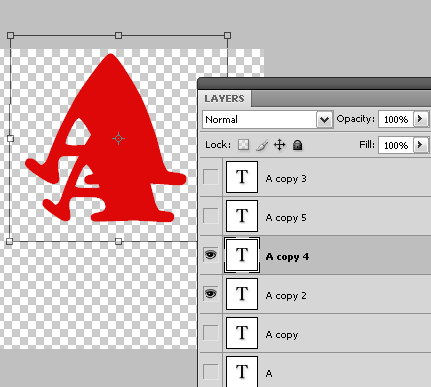Viewport: 431px width, 387px height.
Task: Switch to the LAYERS tab
Action: pyautogui.click(x=224, y=99)
